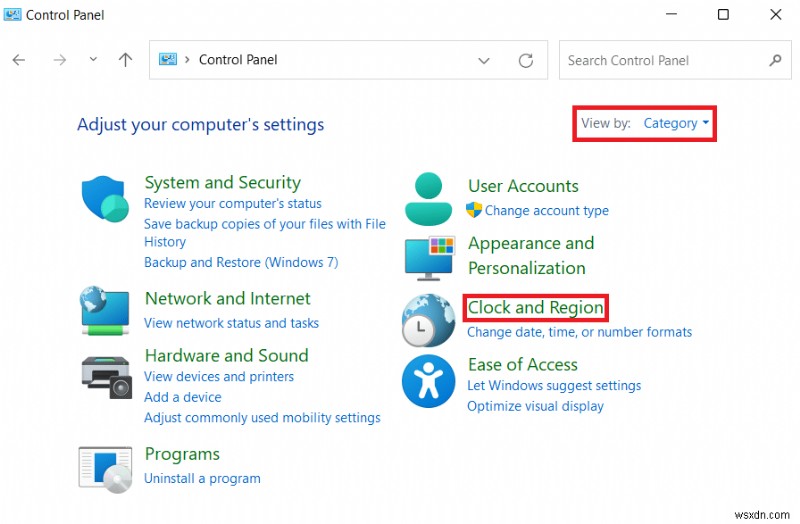Click the Clock and Region globe icon
800x524 pixels.
(428, 320)
